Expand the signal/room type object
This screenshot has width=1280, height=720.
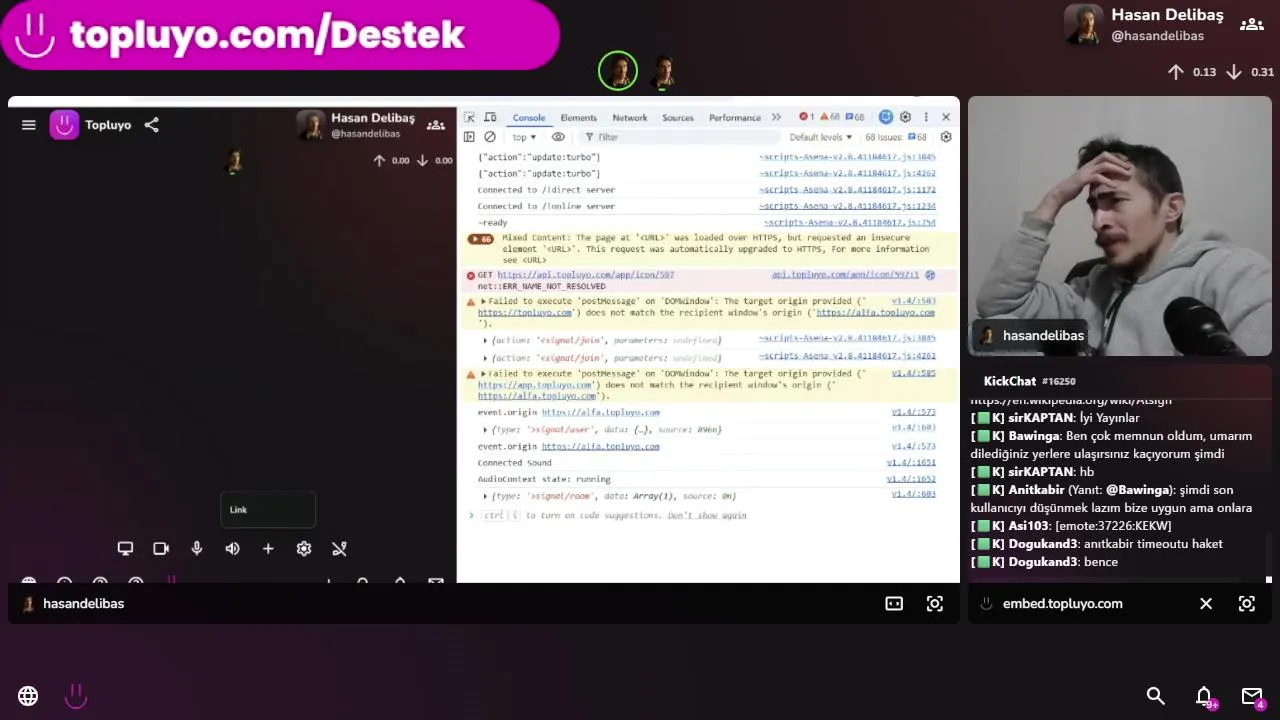click(486, 496)
